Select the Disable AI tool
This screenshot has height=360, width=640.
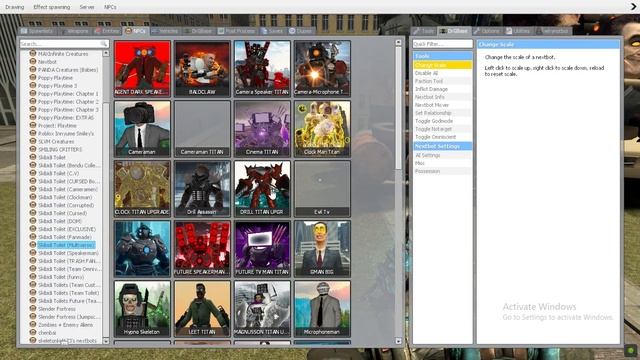(x=442, y=73)
